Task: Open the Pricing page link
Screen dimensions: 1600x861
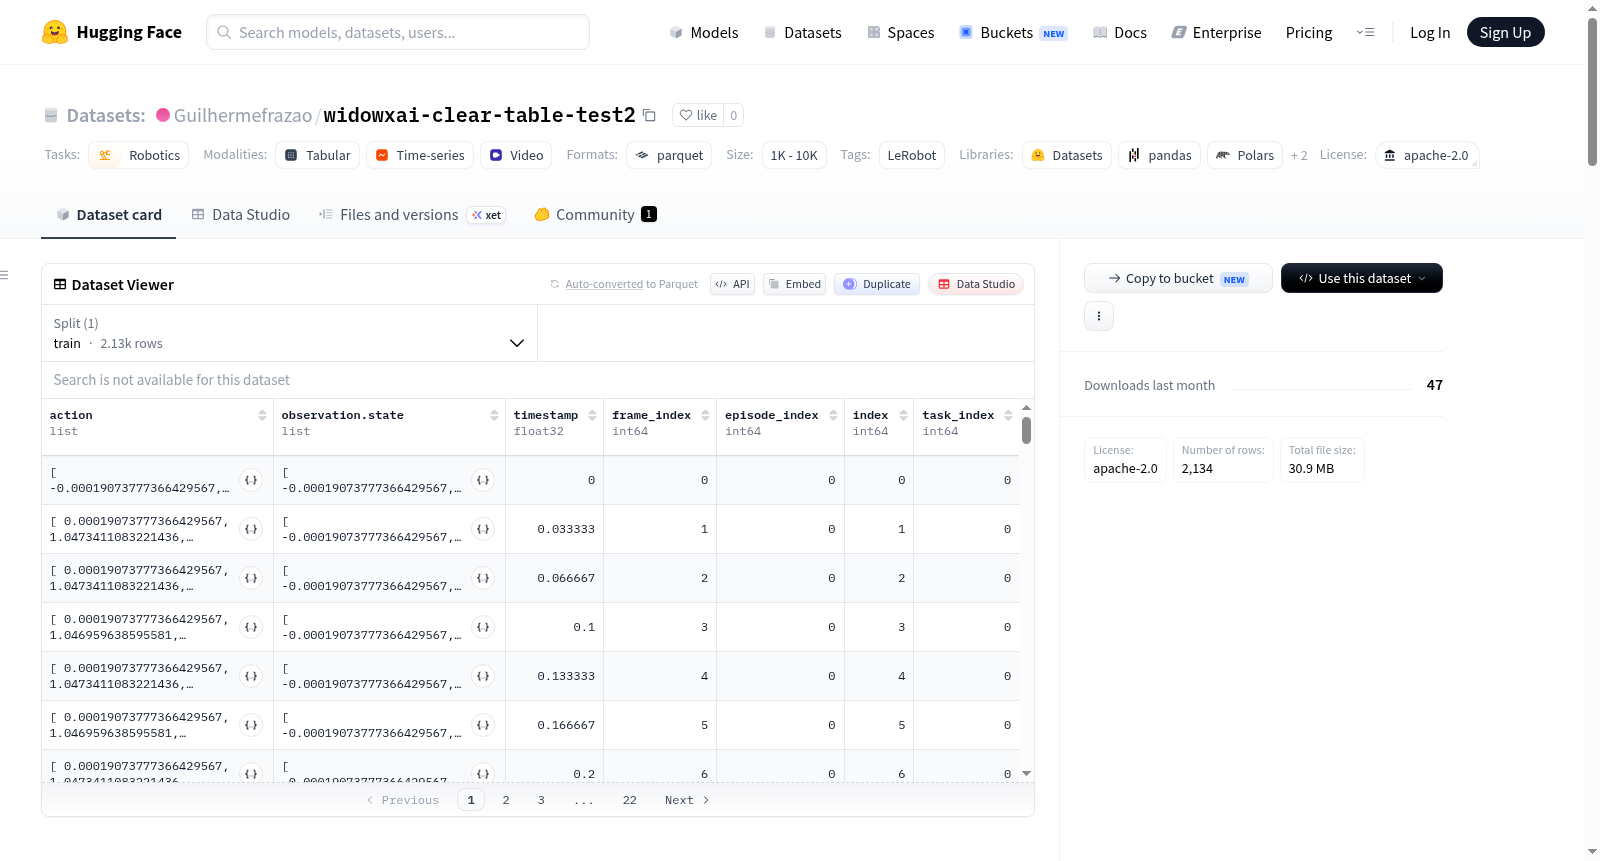Action: (x=1309, y=32)
